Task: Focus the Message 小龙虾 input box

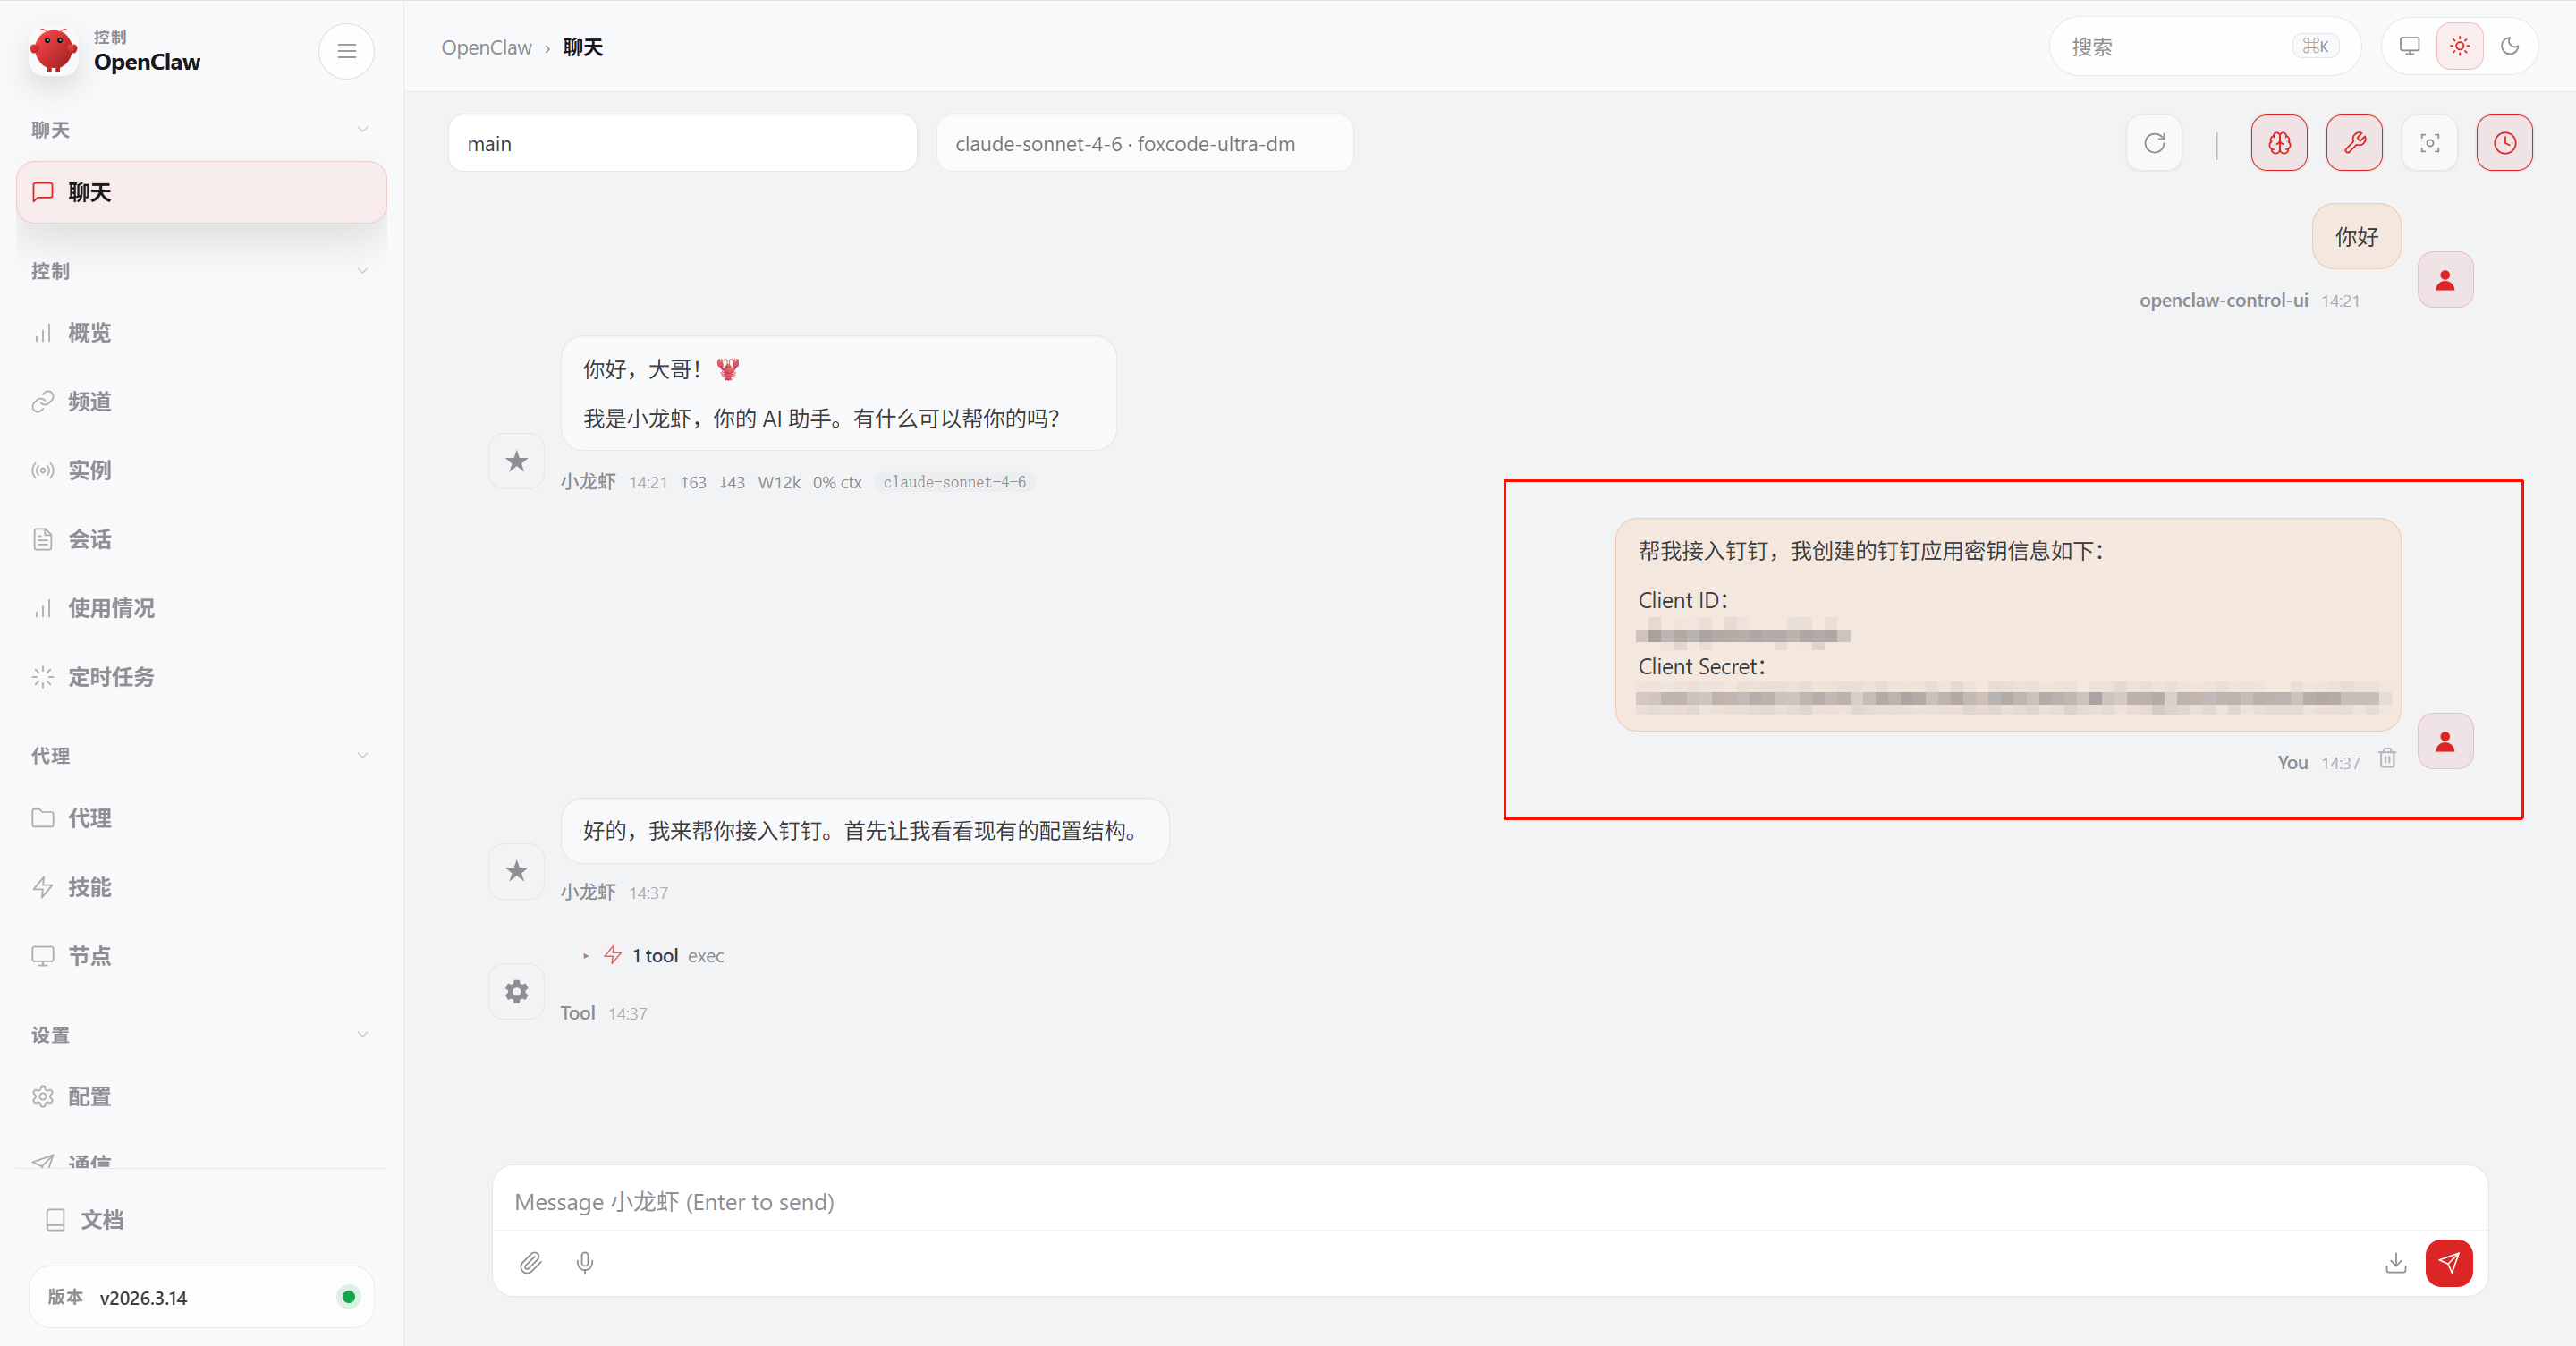Action: click(1489, 1201)
